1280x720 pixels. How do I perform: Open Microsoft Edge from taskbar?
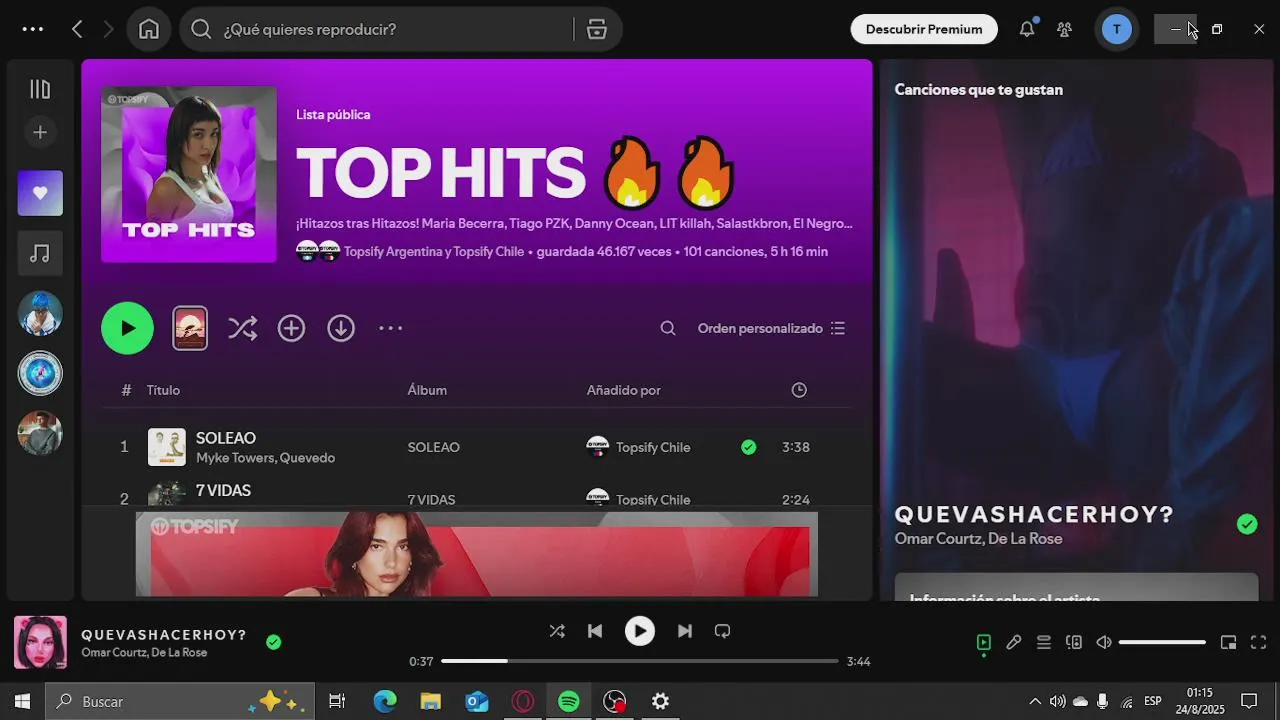(385, 701)
